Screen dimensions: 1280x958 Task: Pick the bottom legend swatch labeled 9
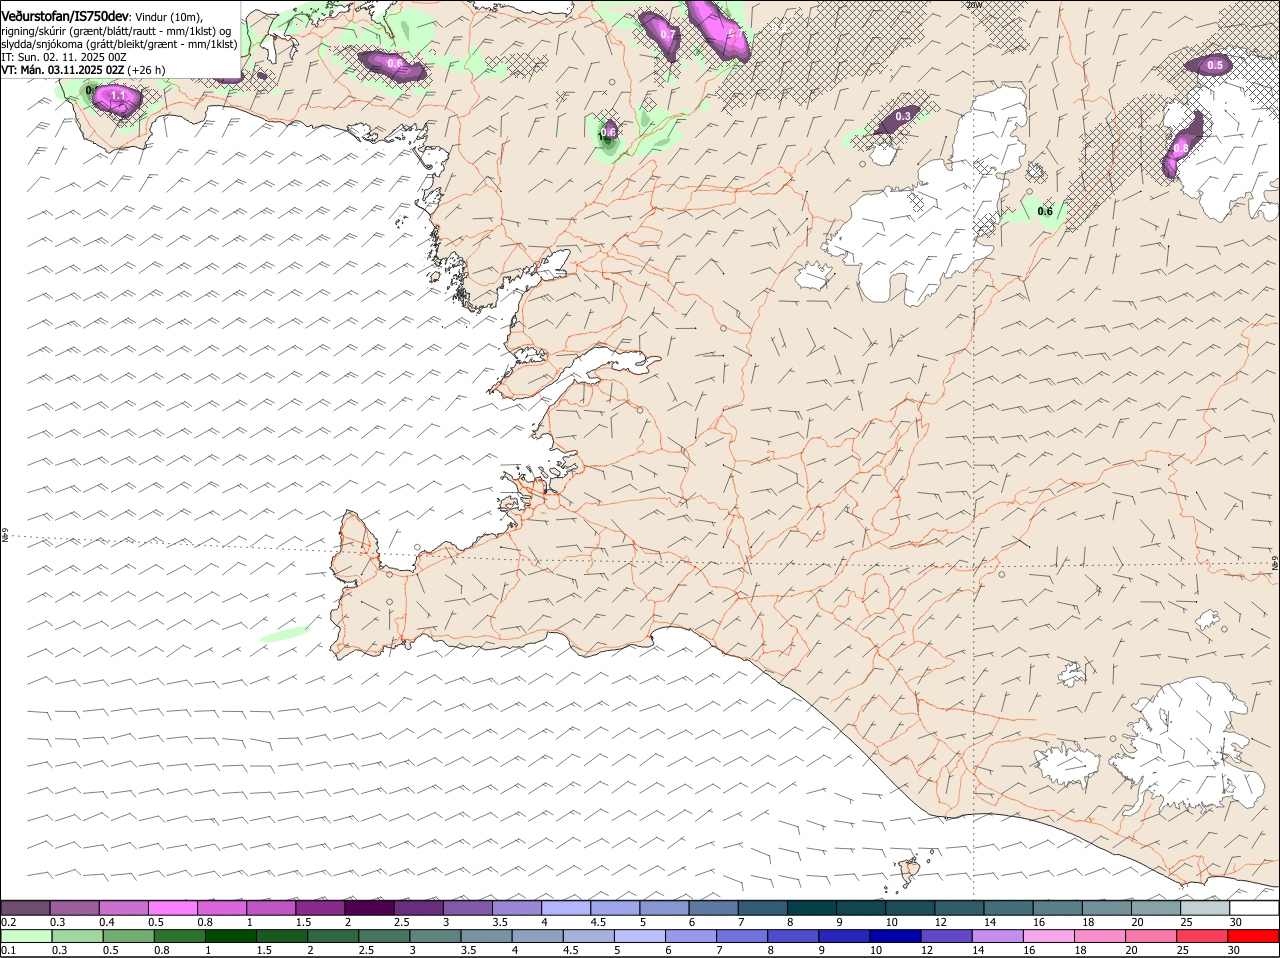(x=843, y=936)
